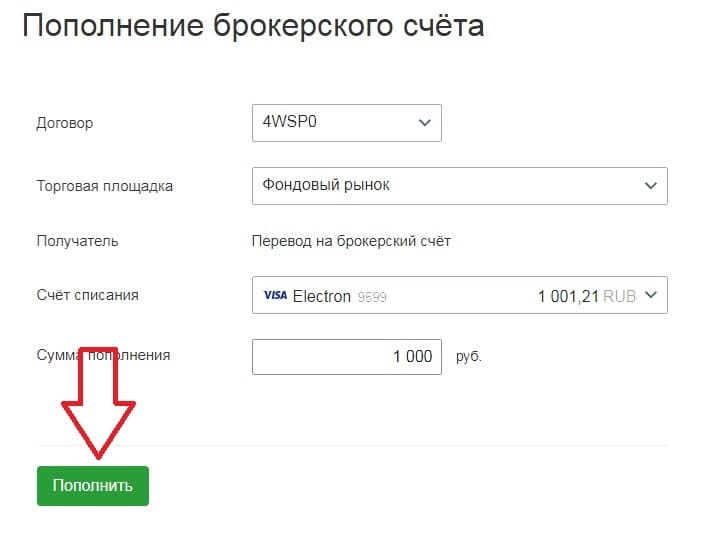
Task: Click the руб. currency label
Action: coord(469,357)
